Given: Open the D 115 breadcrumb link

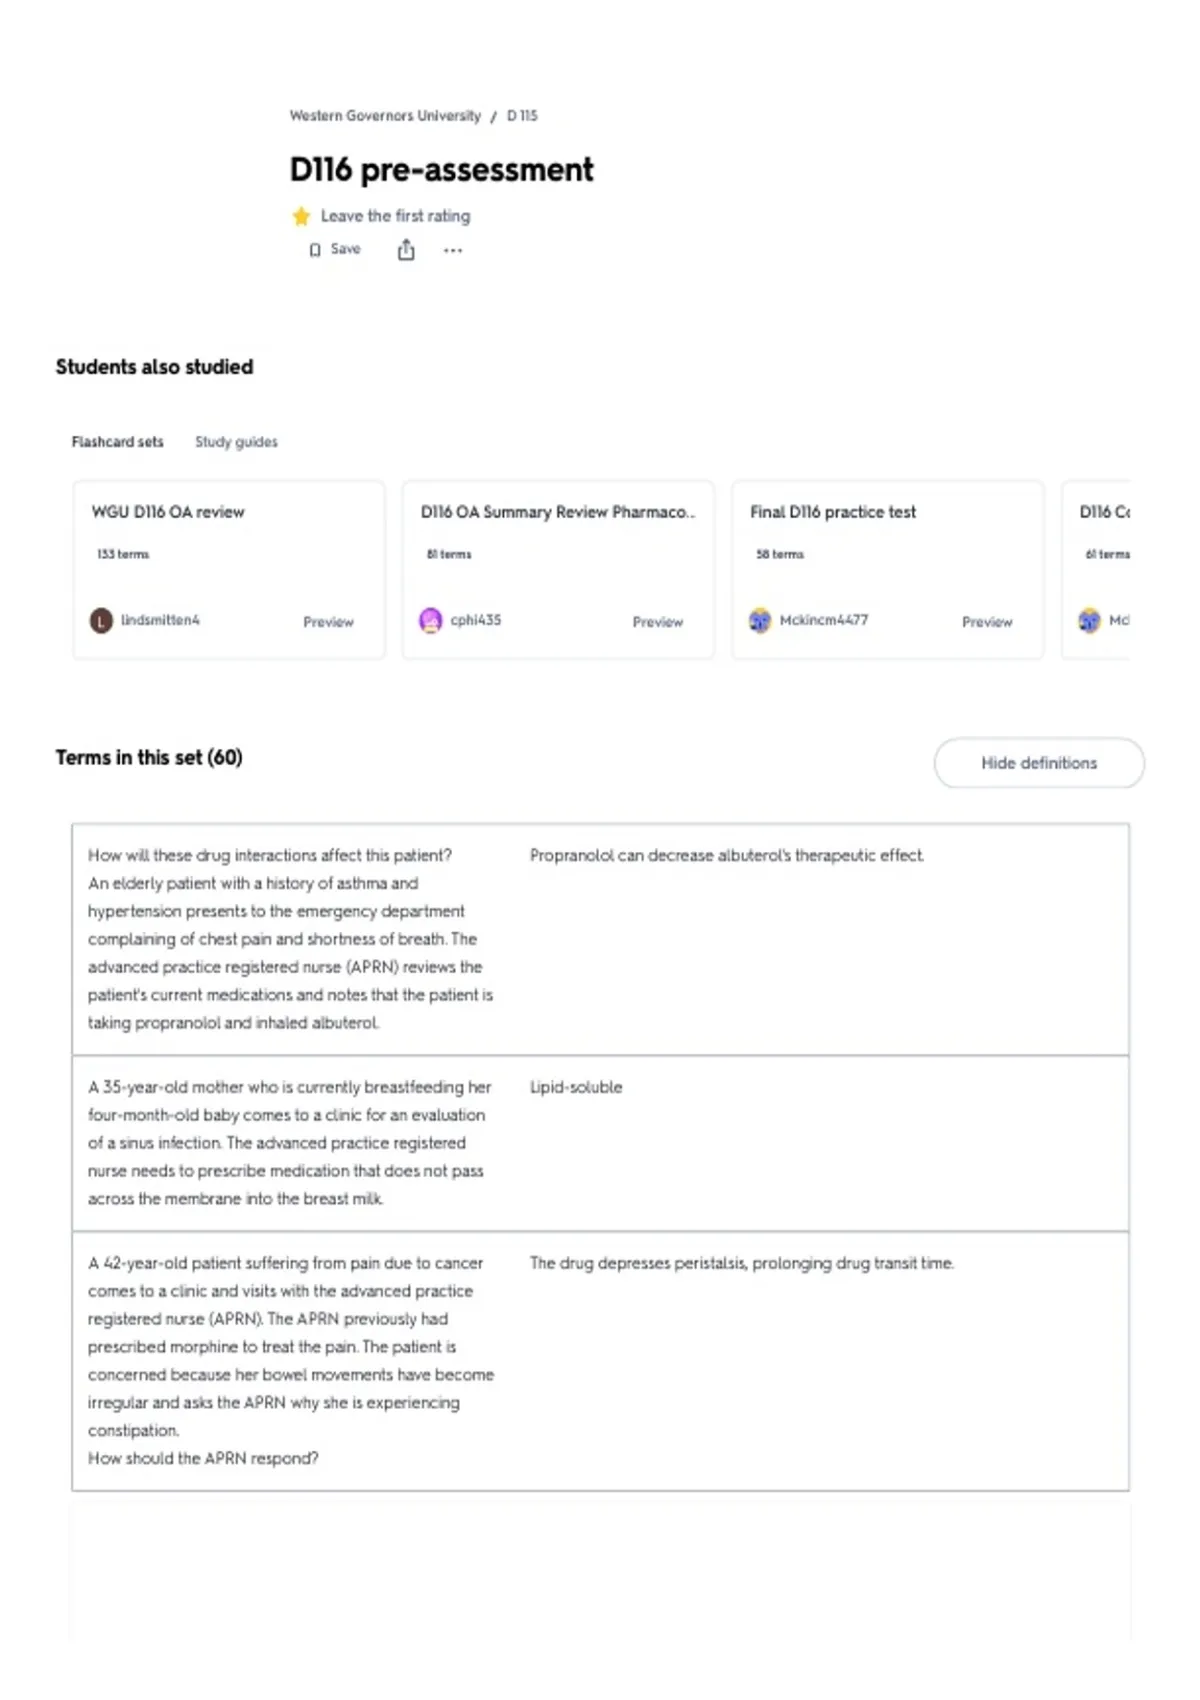Looking at the screenshot, I should coord(522,116).
